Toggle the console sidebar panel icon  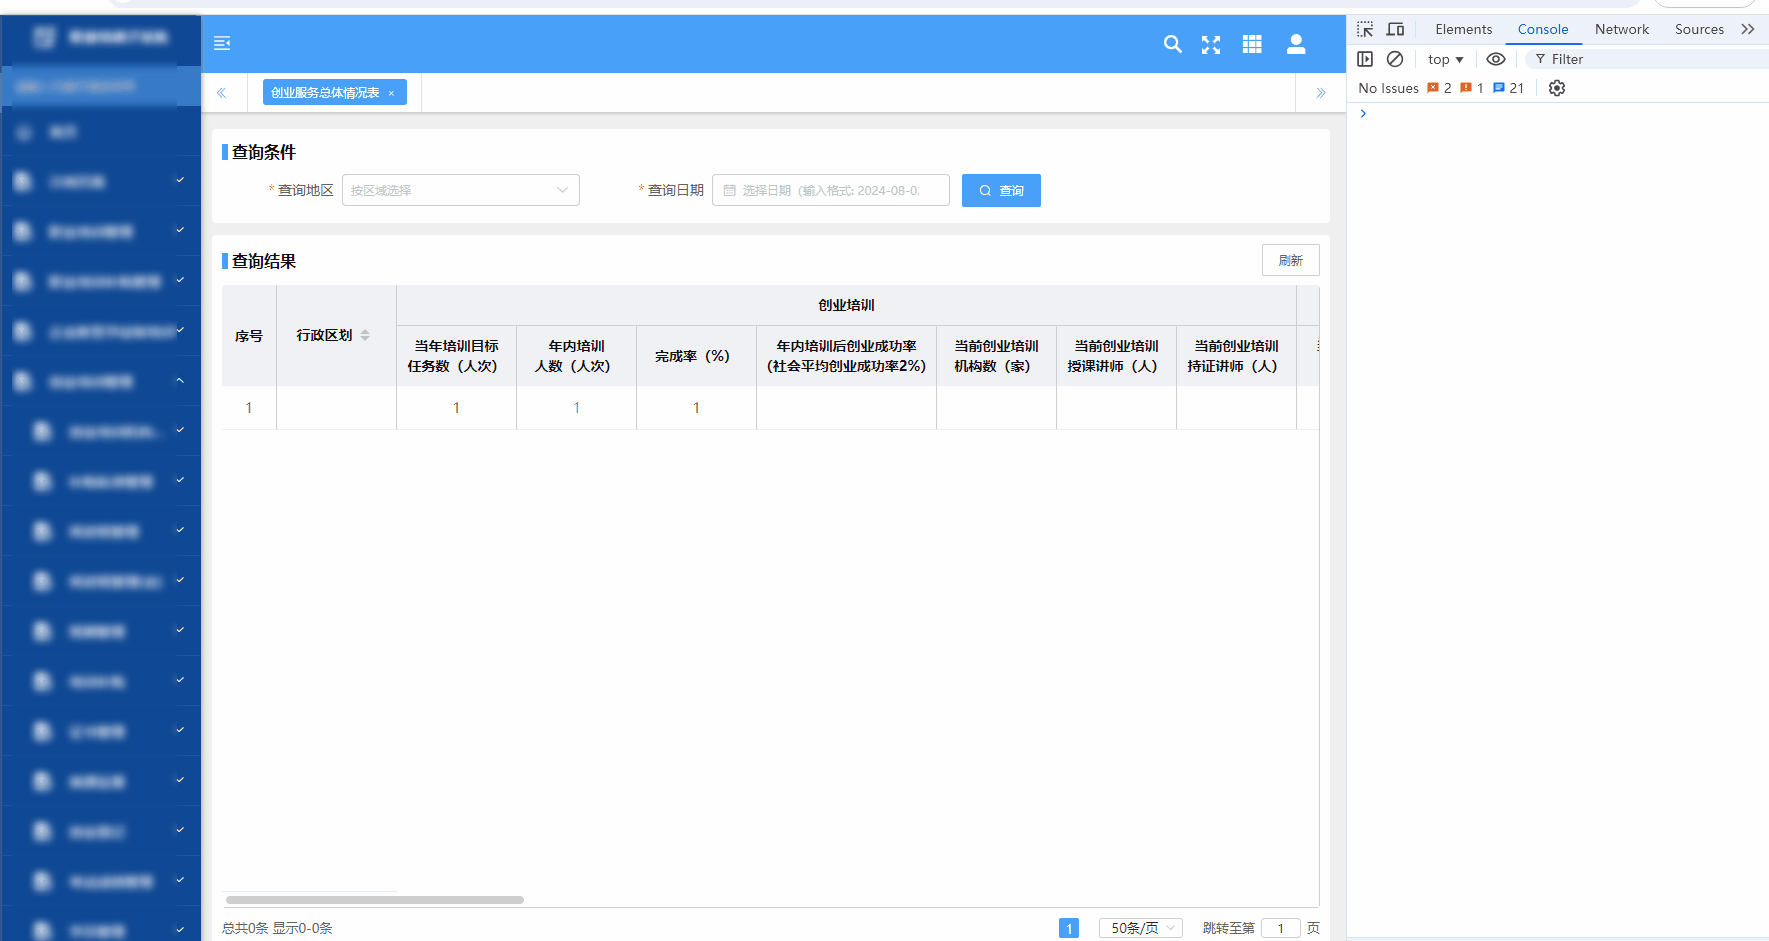point(1365,59)
